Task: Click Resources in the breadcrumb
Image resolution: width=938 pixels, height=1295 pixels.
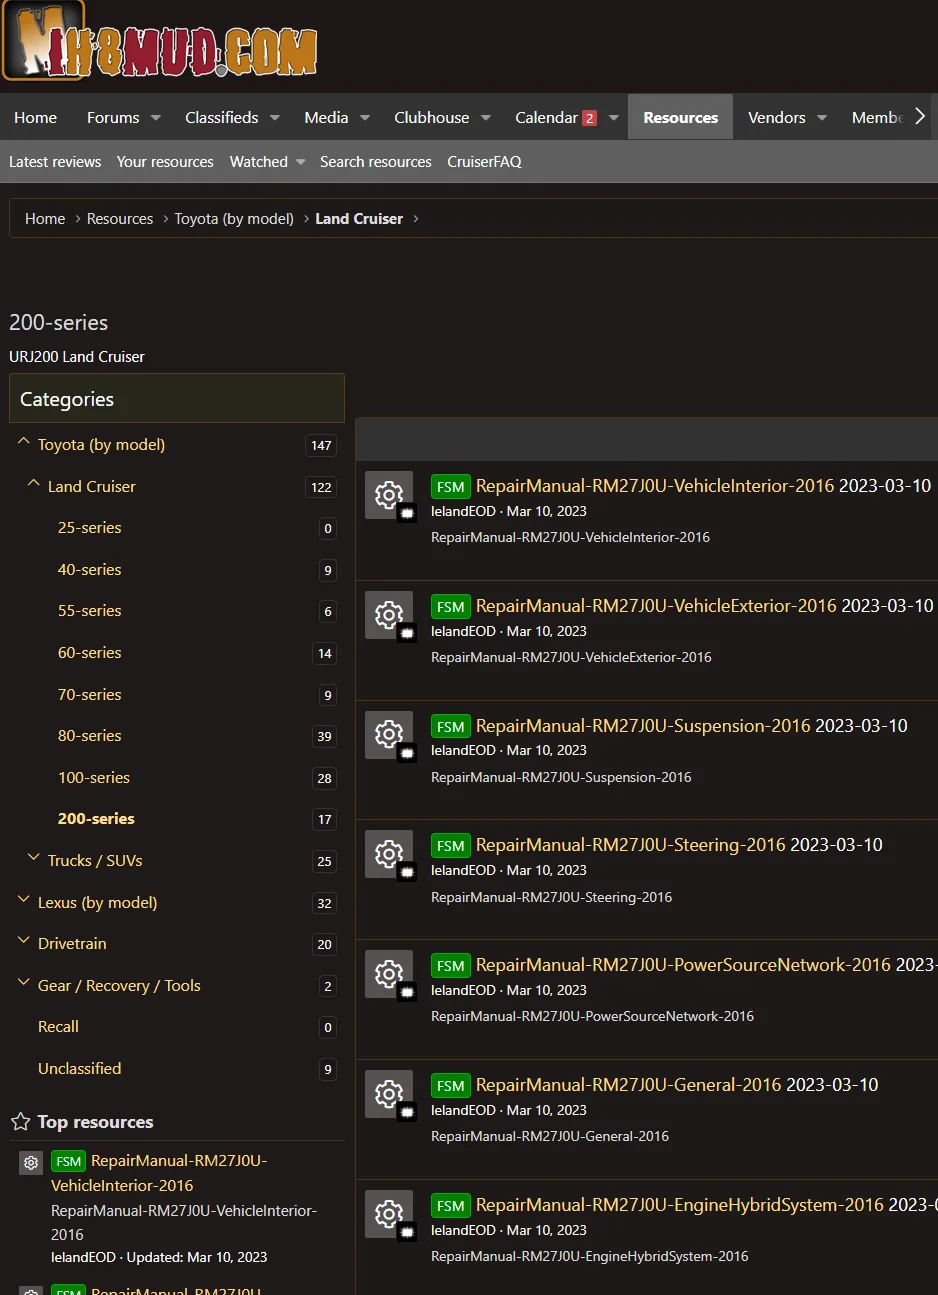Action: pos(120,219)
